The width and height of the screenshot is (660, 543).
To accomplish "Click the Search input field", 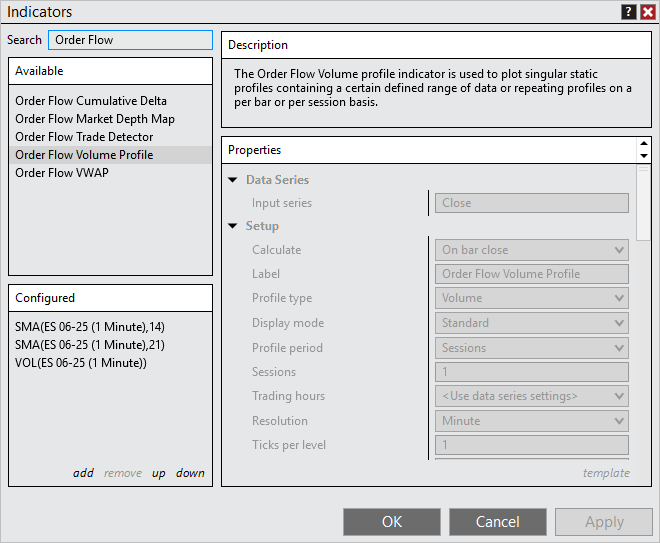I will tap(130, 40).
